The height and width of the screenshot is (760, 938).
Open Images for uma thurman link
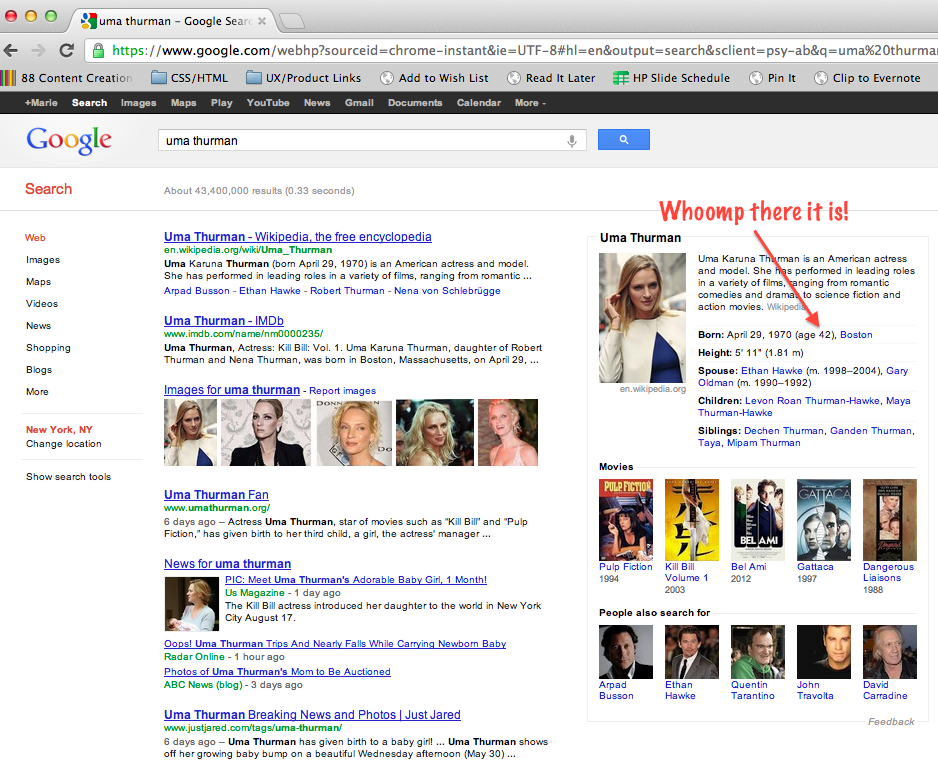[232, 390]
